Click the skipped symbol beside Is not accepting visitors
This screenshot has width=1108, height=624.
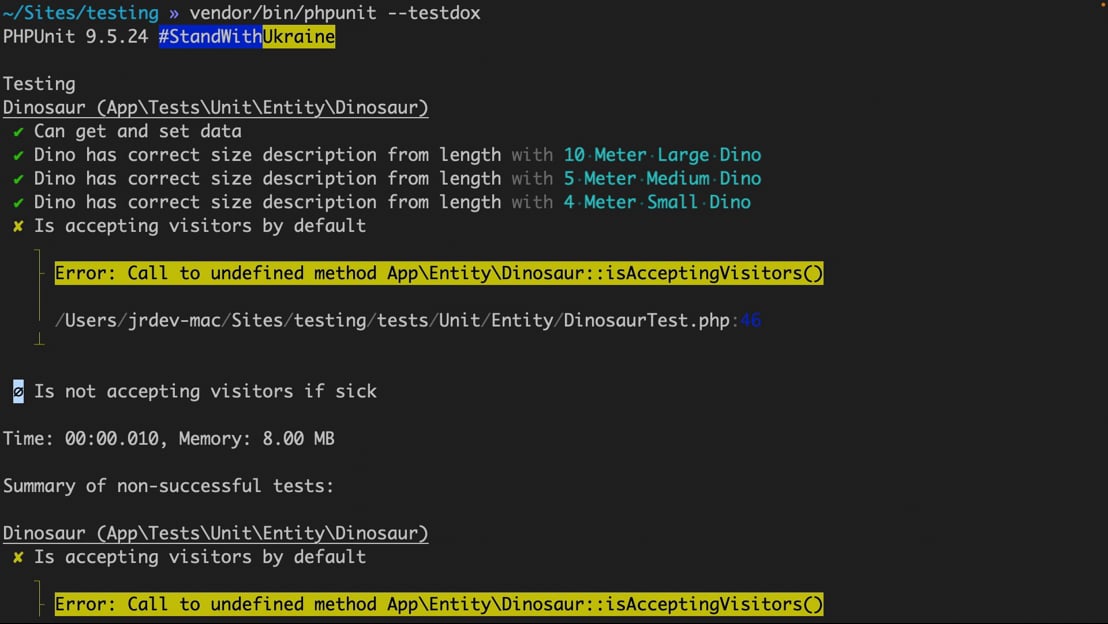18,392
